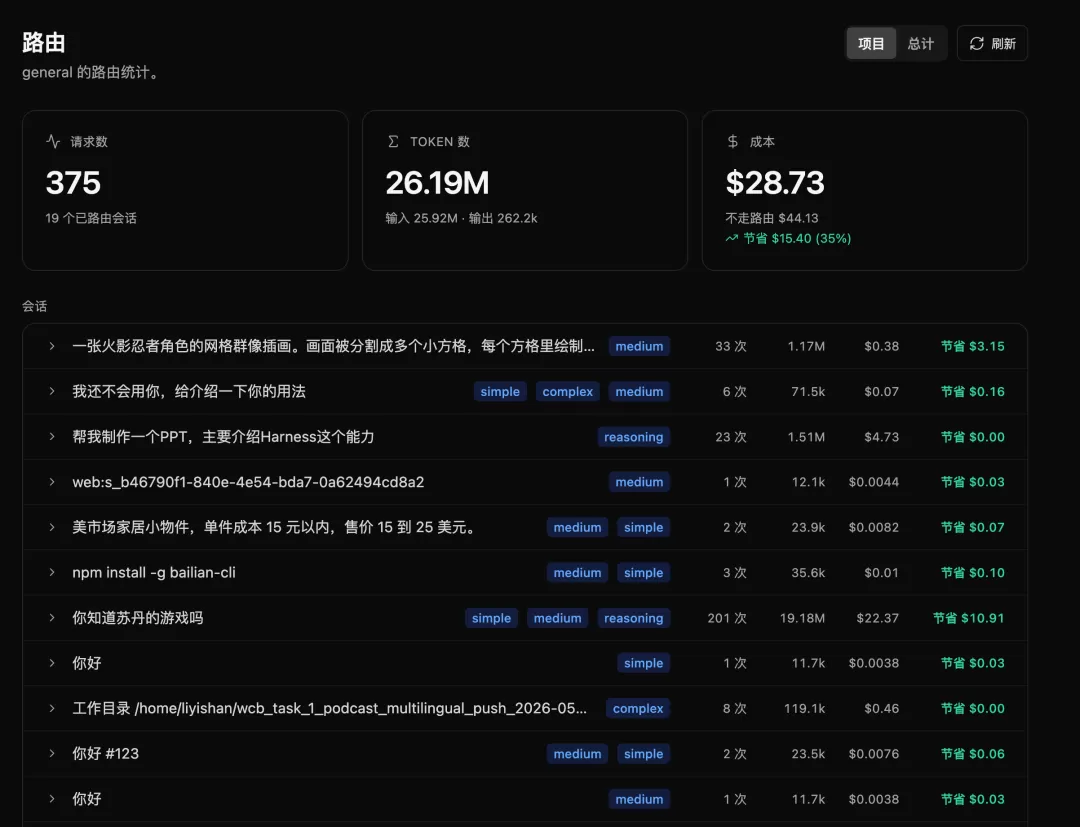Click the 26.19M token total
The height and width of the screenshot is (827, 1080).
click(x=437, y=182)
